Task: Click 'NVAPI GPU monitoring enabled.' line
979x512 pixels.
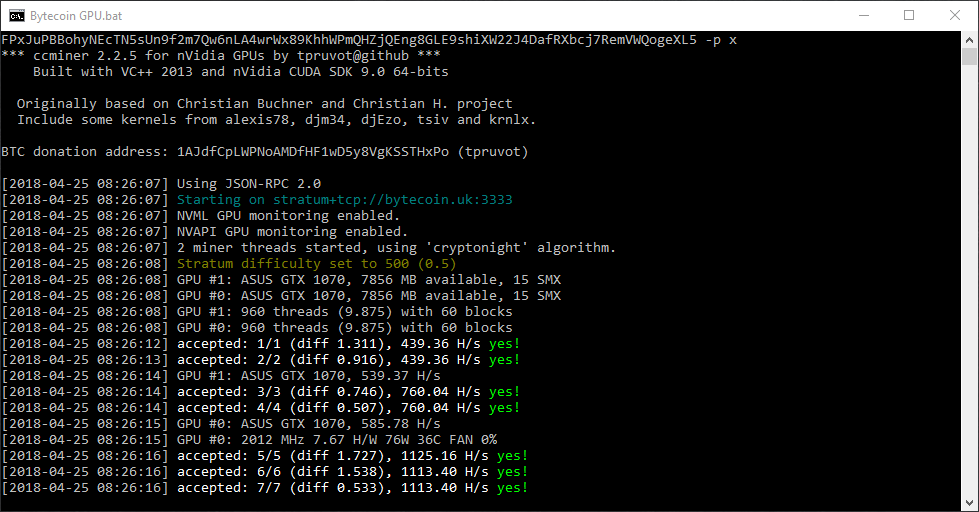Action: coord(205,232)
